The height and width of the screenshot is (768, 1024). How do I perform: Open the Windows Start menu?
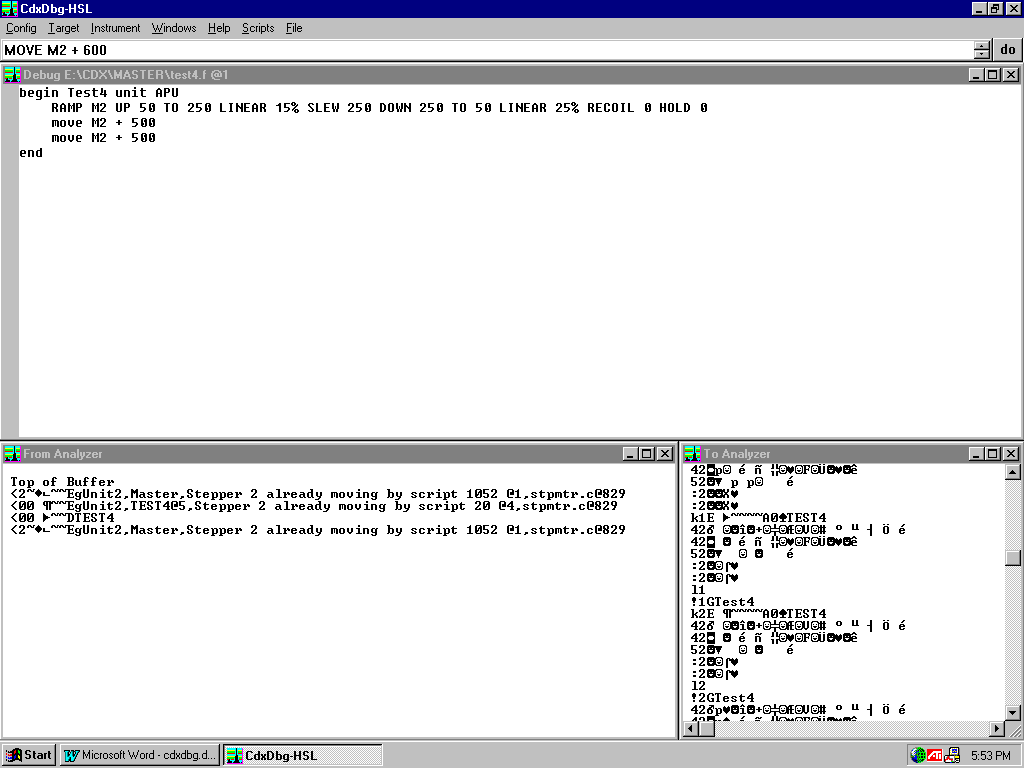click(29, 755)
